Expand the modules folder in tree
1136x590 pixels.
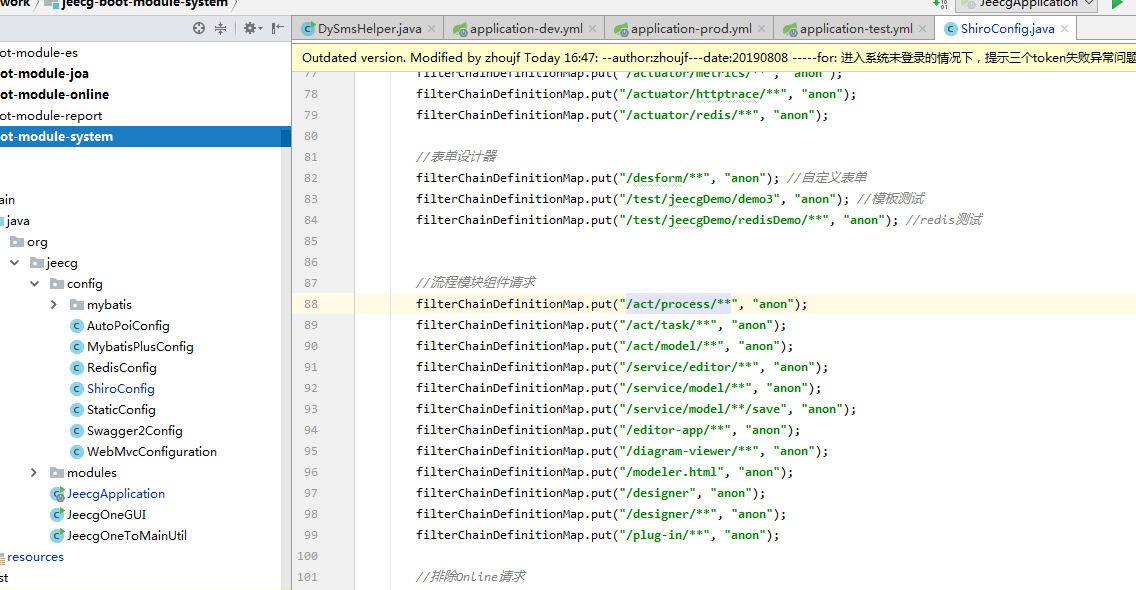[34, 473]
